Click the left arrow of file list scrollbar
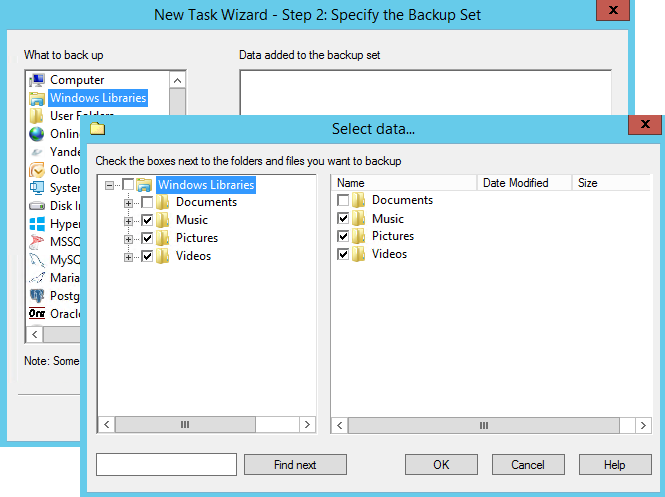Viewport: 665px width, 497px height. [x=340, y=425]
